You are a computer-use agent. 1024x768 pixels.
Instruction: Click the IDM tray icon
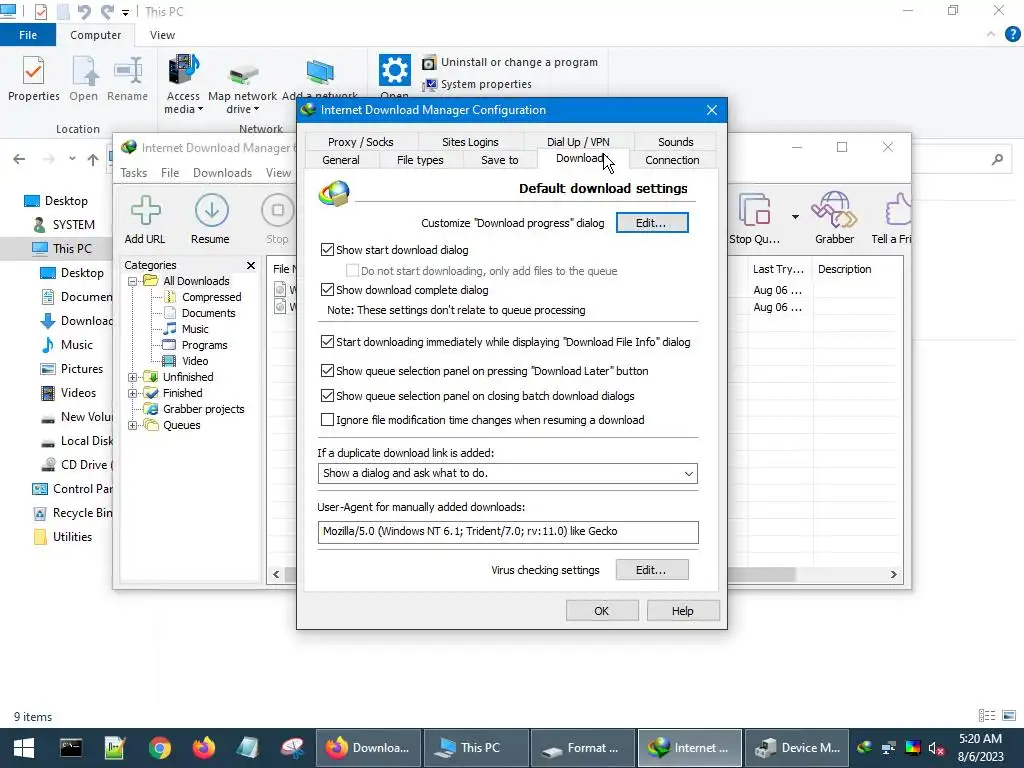pos(865,748)
